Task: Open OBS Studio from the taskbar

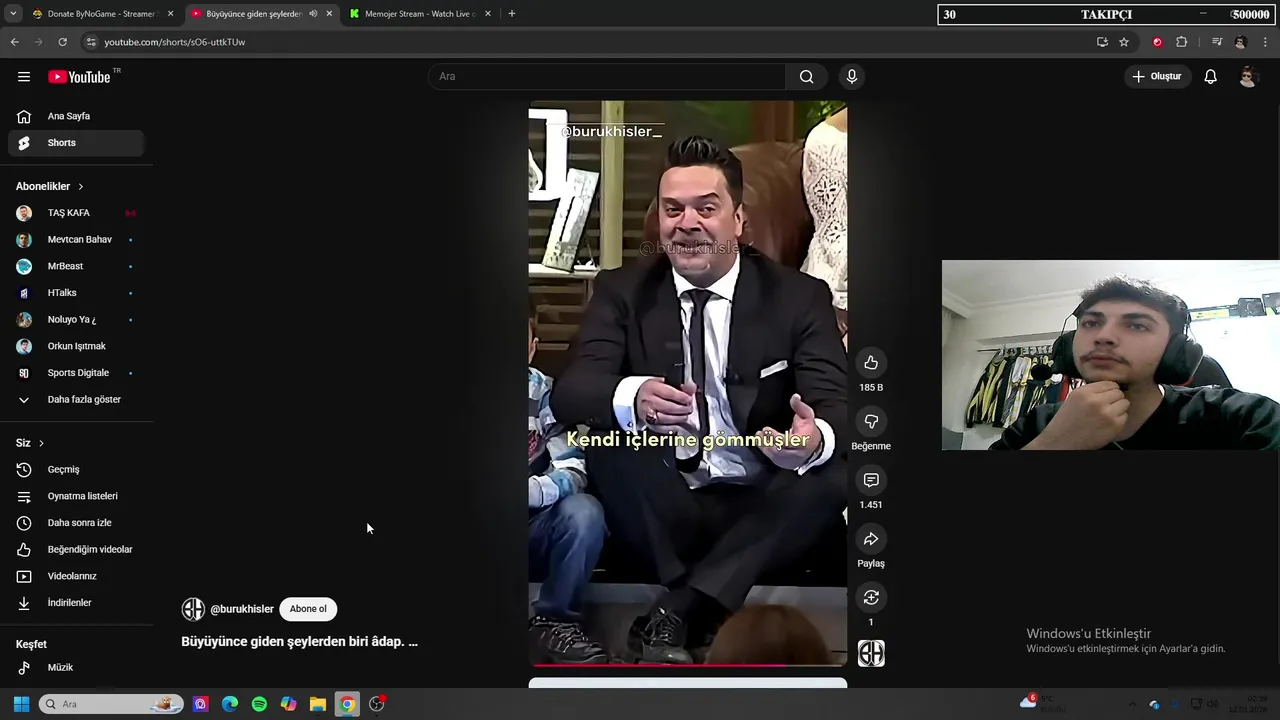Action: point(377,704)
